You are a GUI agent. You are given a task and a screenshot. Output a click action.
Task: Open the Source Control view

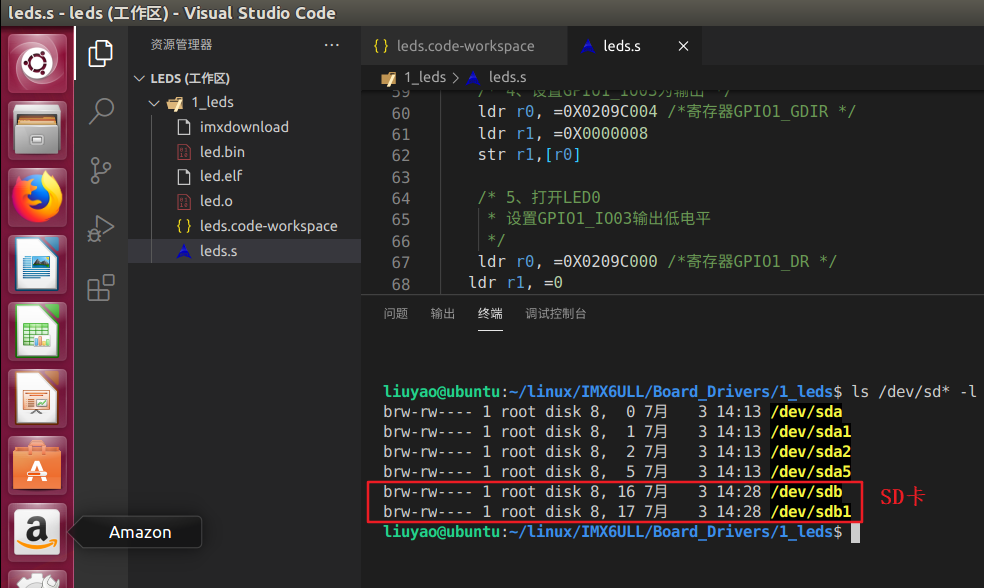point(101,170)
